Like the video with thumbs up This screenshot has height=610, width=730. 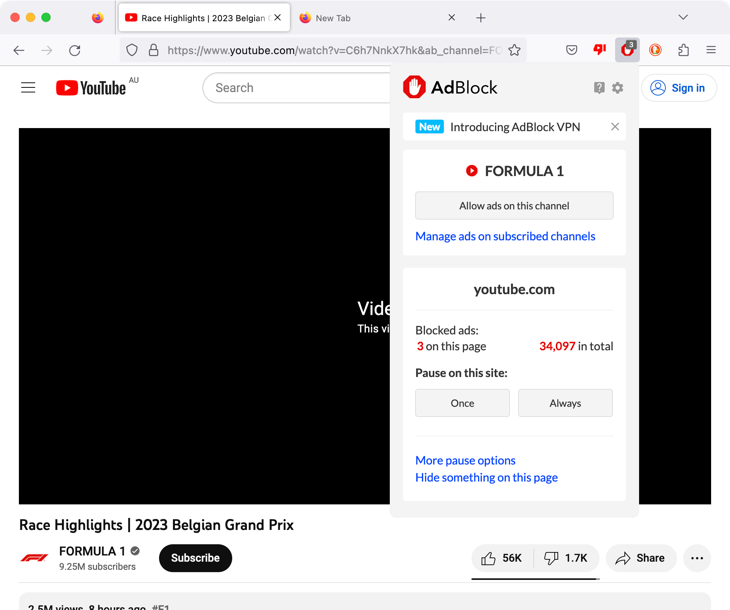coord(501,558)
